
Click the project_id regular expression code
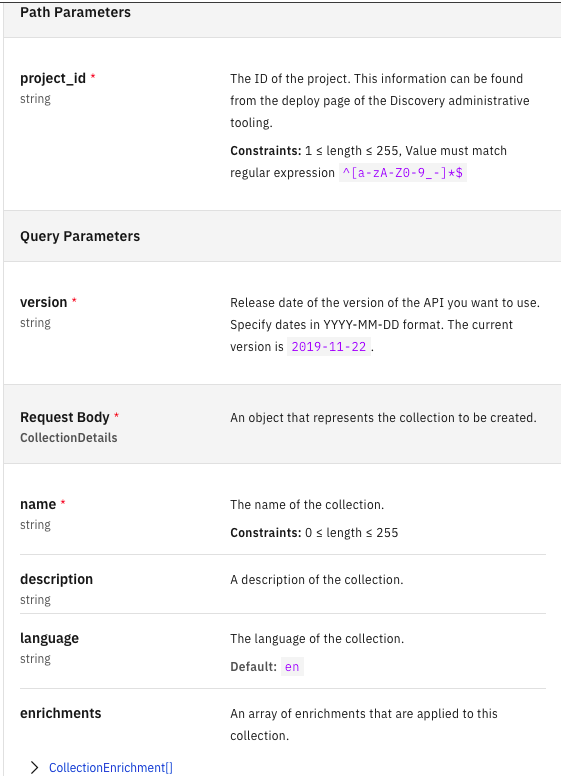coord(403,173)
